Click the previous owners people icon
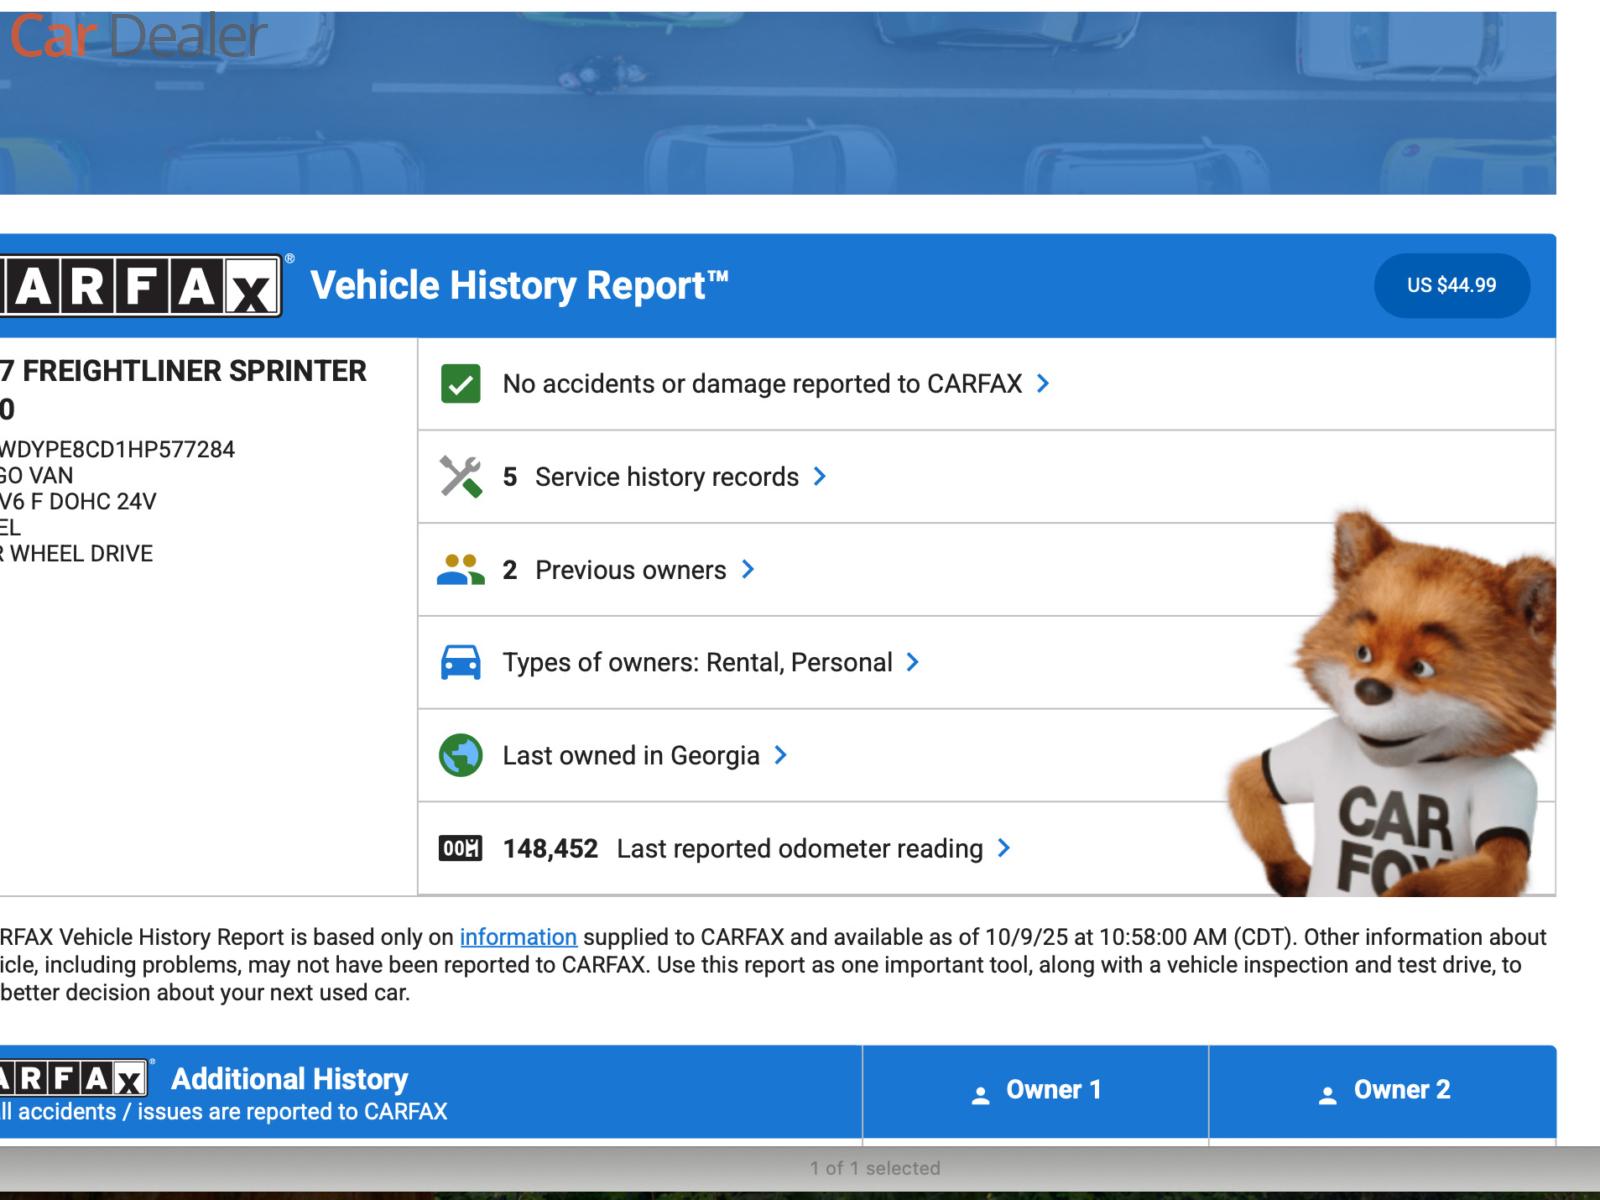The height and width of the screenshot is (1200, 1600). (460, 570)
